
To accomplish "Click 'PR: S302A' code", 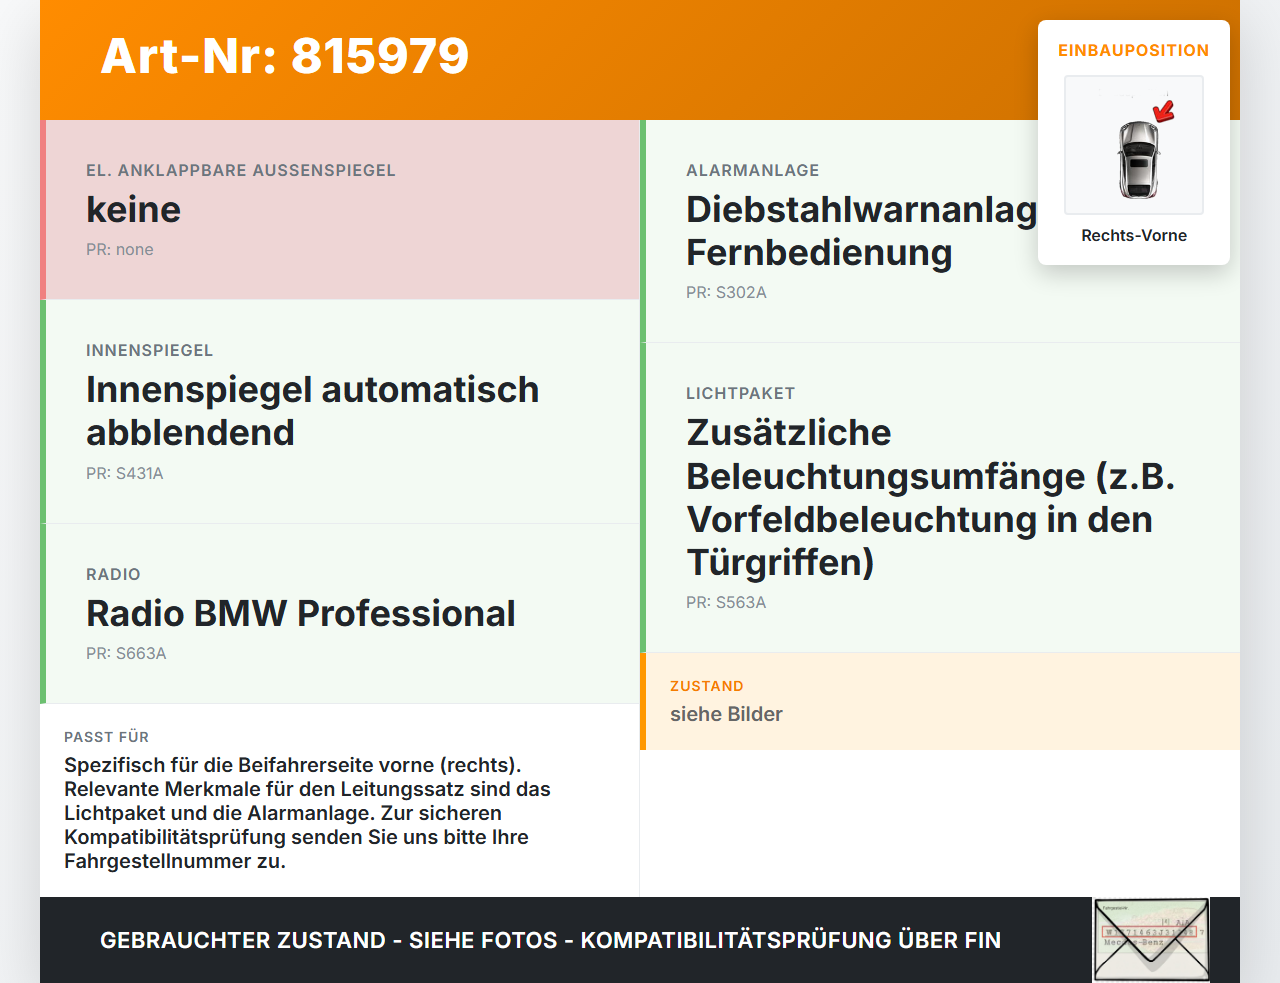I will click(x=726, y=293).
